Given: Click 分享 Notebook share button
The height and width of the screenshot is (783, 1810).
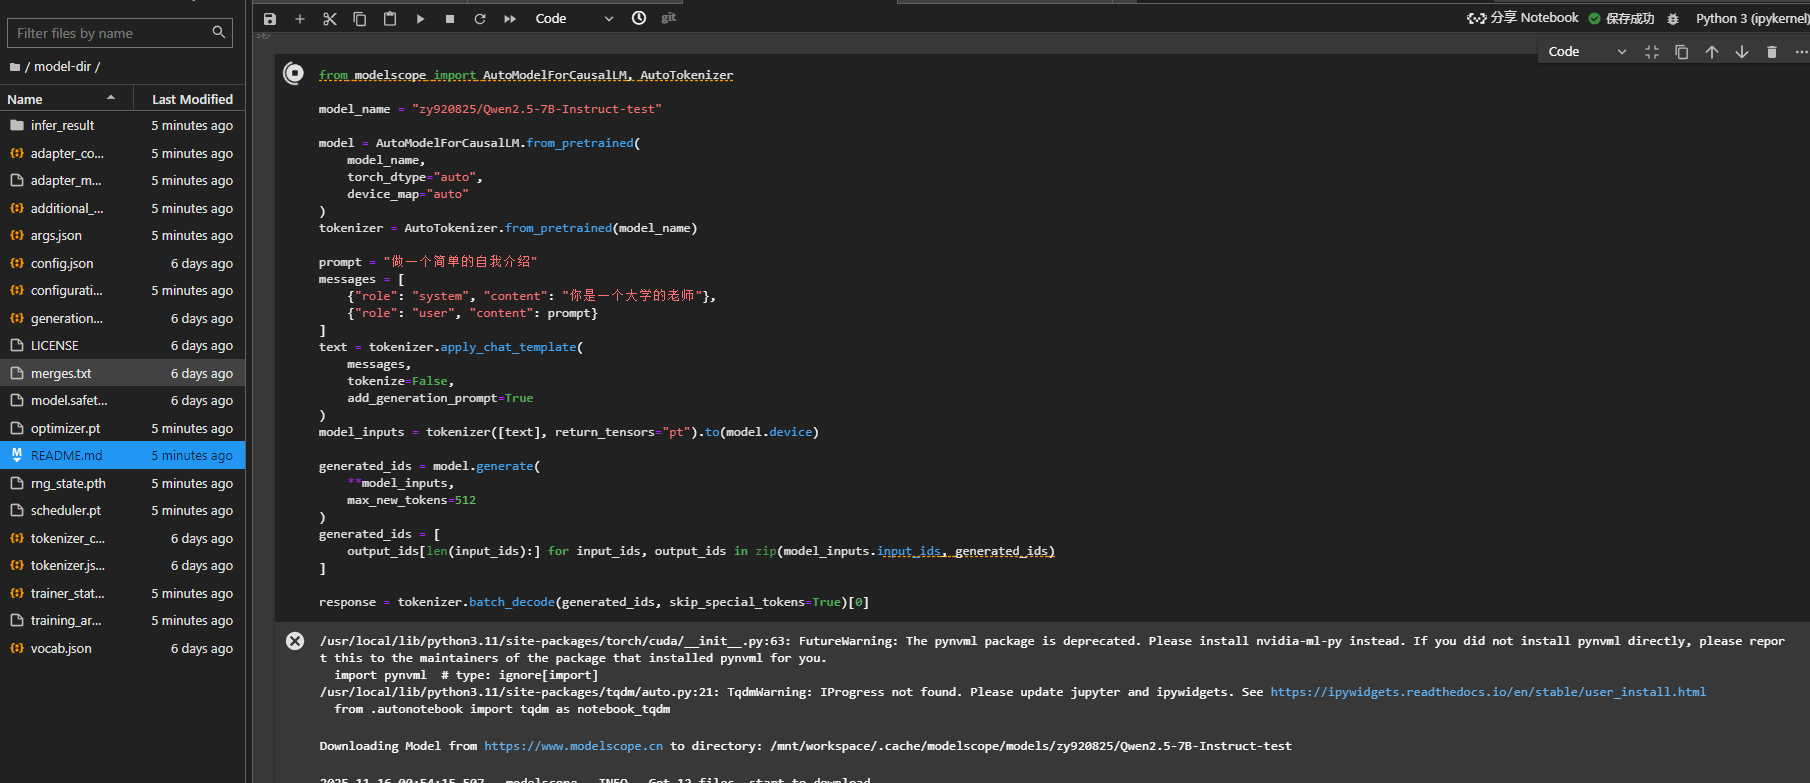Looking at the screenshot, I should coord(1523,18).
